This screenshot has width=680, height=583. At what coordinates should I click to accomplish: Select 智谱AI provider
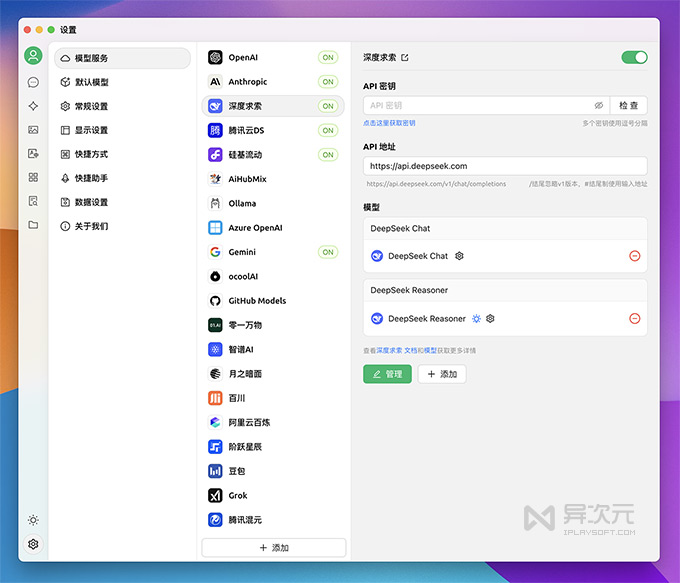click(273, 349)
